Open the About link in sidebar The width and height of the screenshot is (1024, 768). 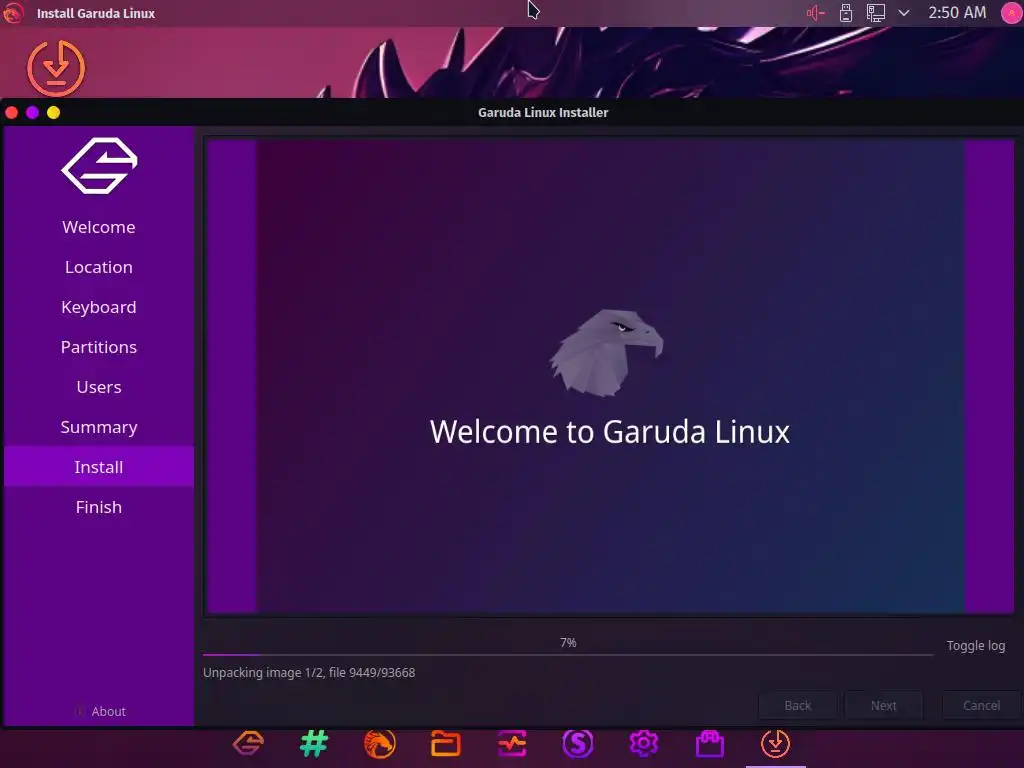tap(100, 711)
